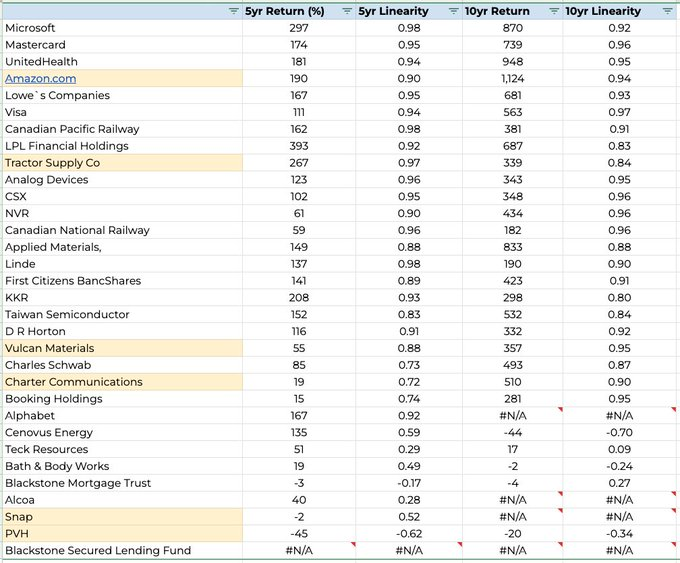The image size is (680, 563).
Task: Open filter menu for 5yr Return (%) column
Action: click(x=347, y=11)
